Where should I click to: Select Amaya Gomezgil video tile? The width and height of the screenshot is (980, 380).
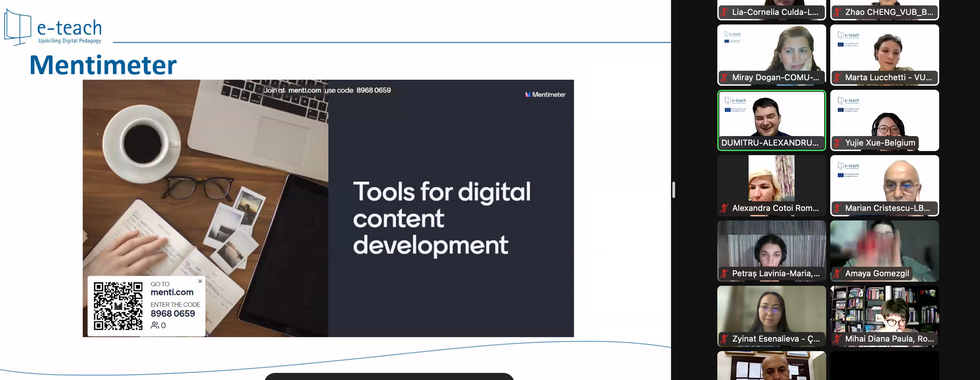click(x=884, y=251)
